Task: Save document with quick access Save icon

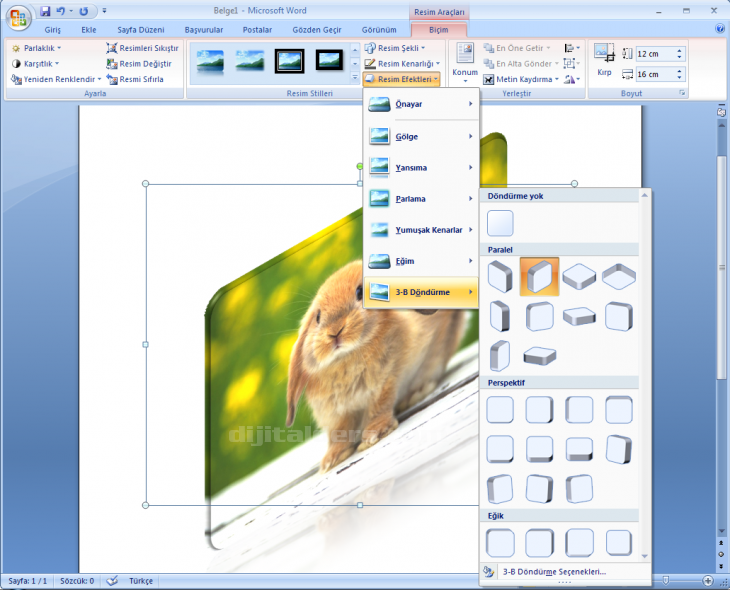Action: 45,11
